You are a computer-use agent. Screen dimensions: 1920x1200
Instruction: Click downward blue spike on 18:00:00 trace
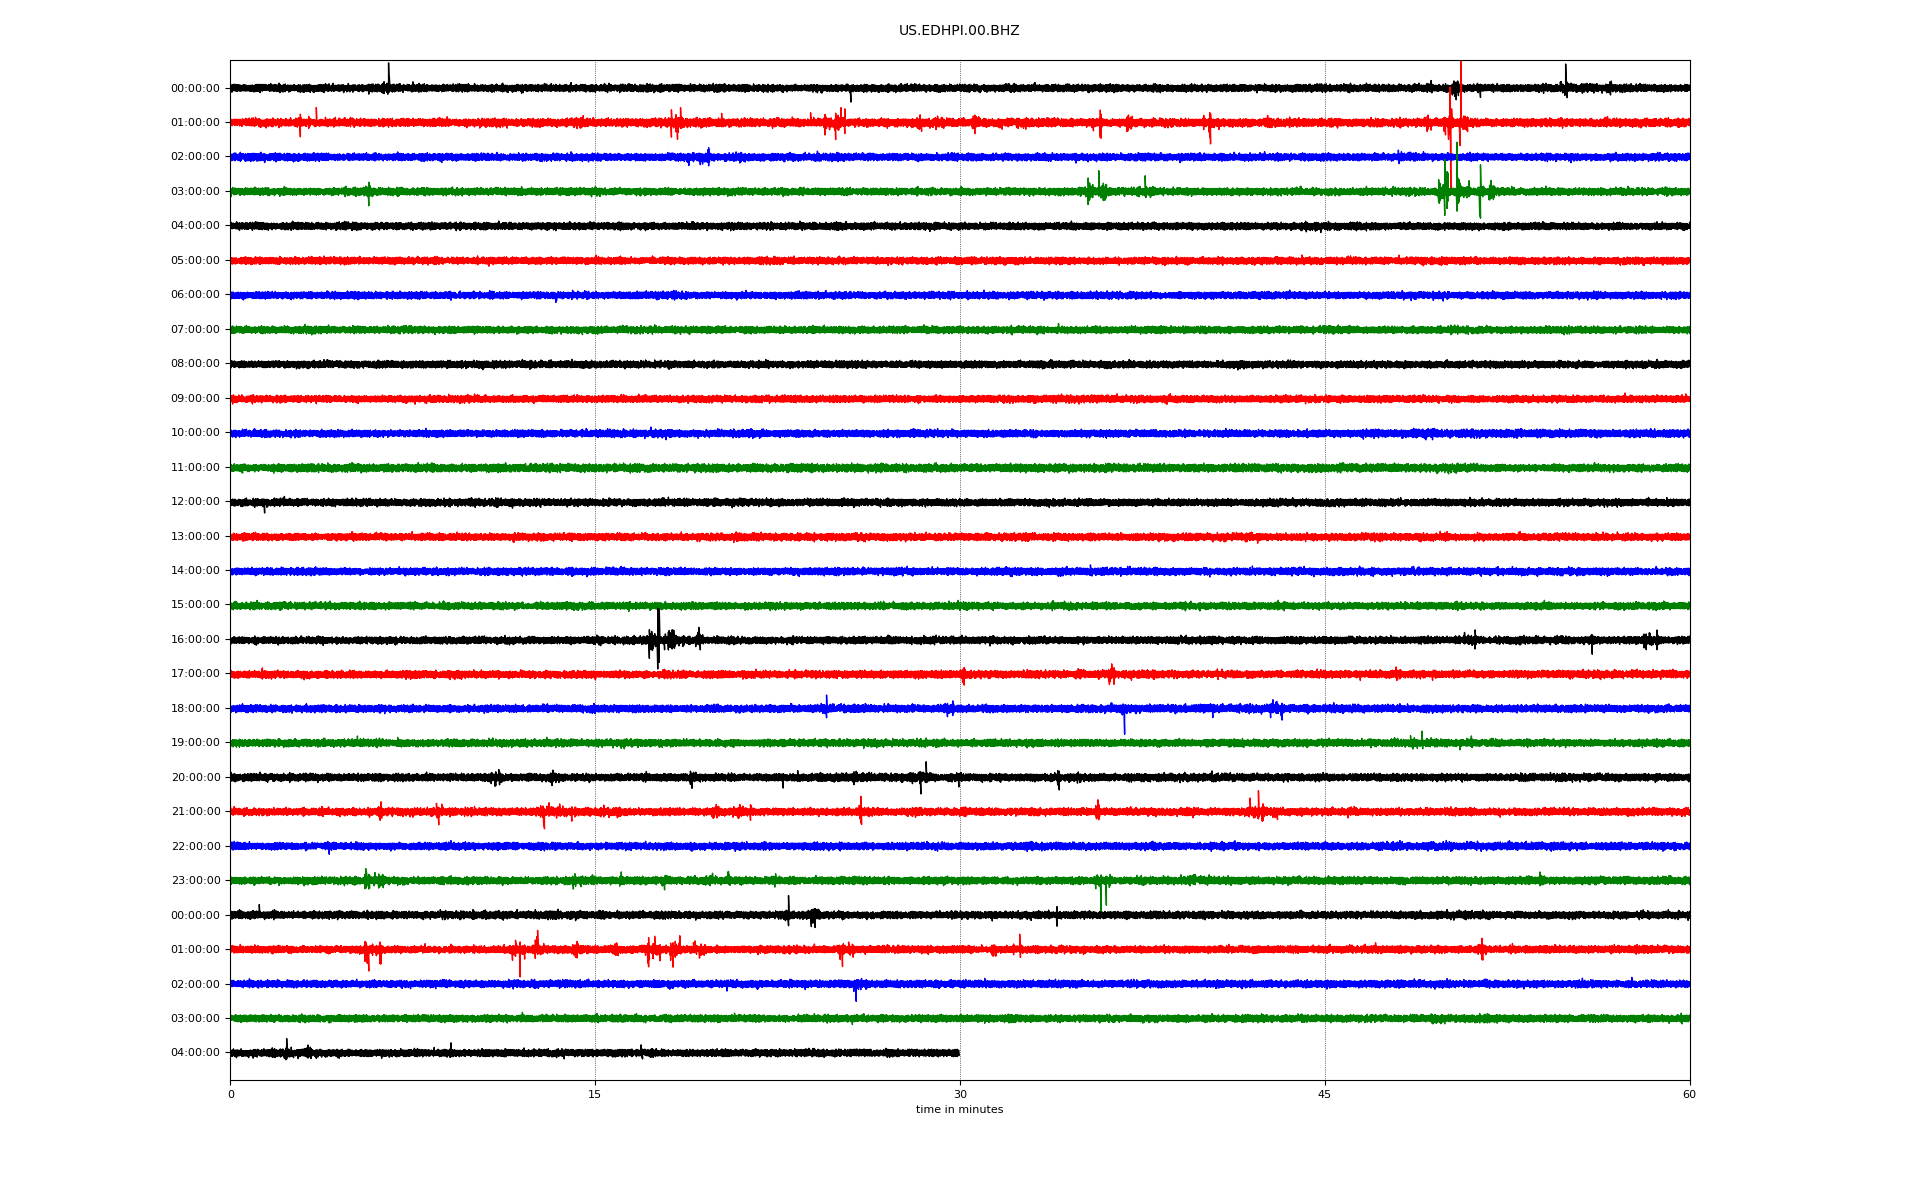coord(1124,724)
